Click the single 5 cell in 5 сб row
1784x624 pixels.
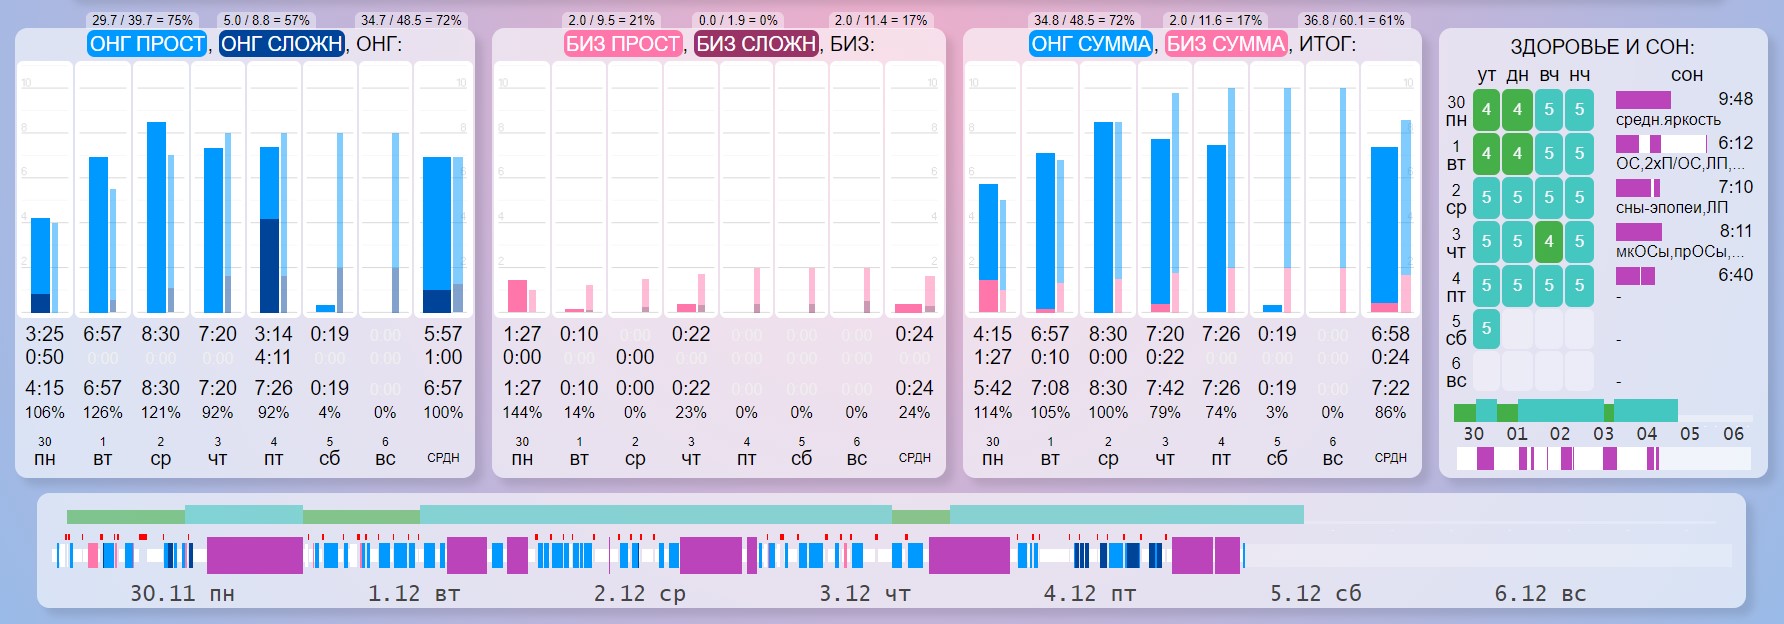point(1486,329)
